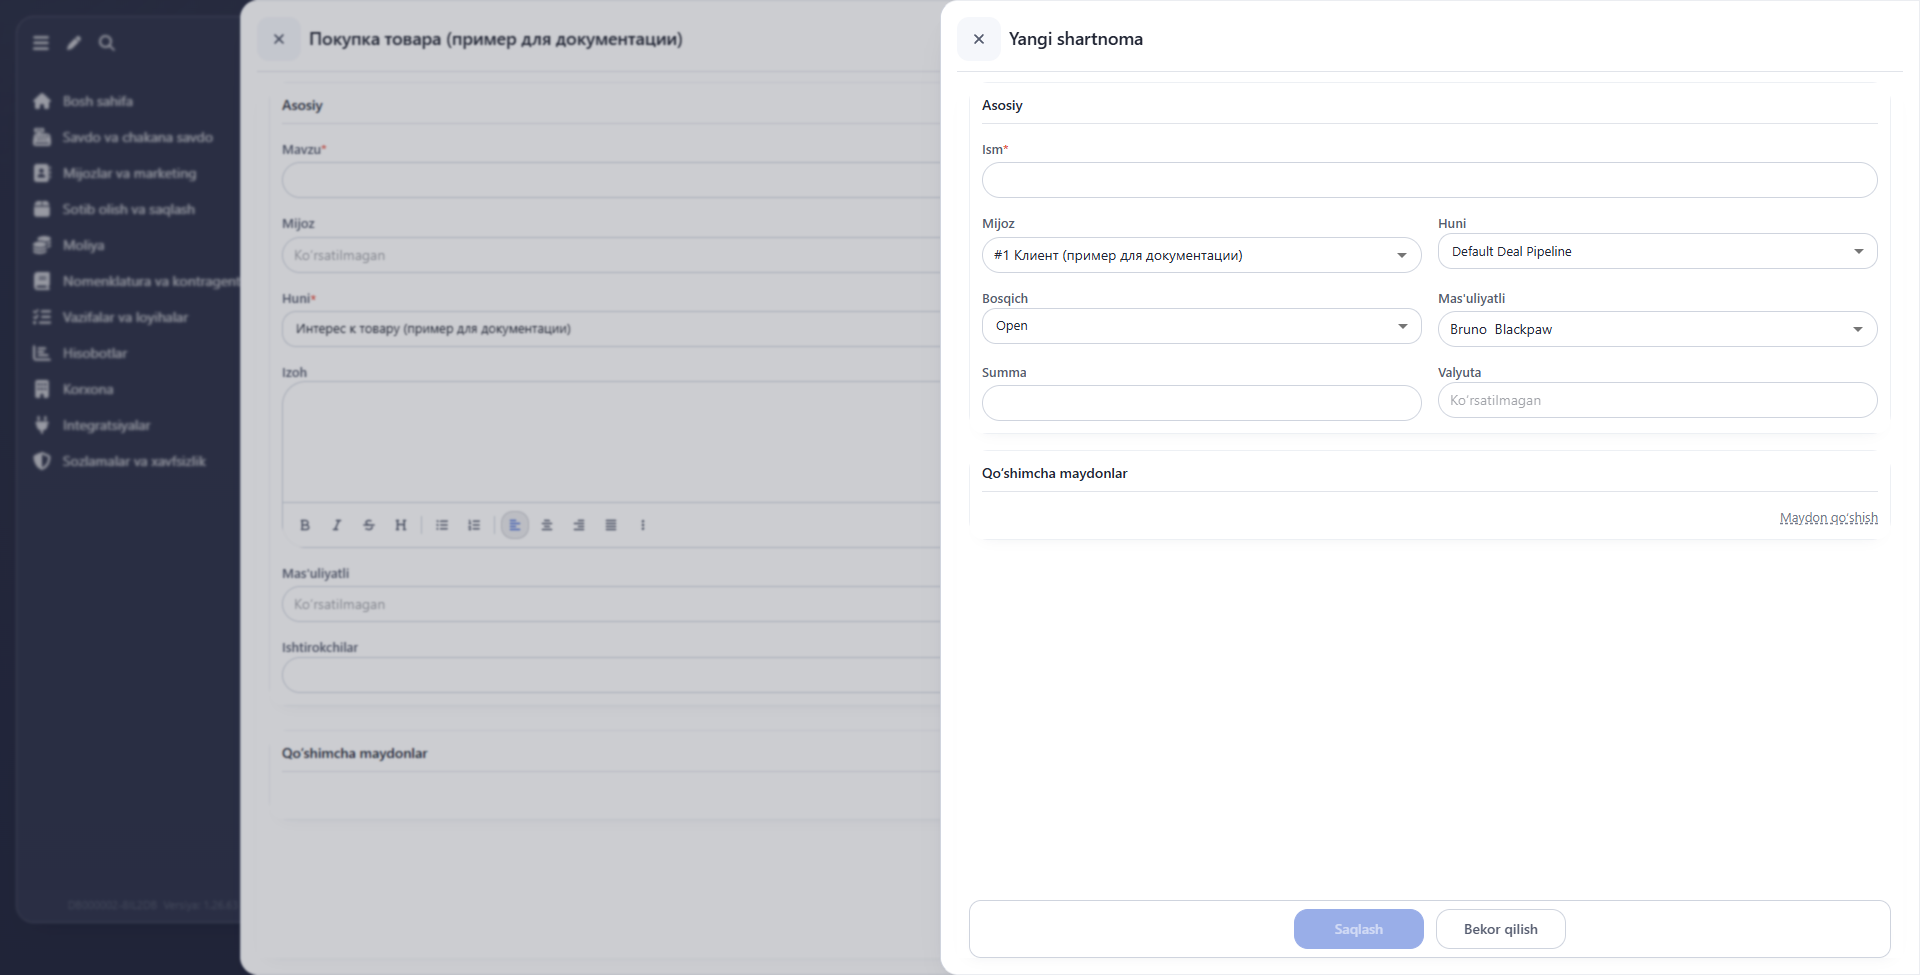The height and width of the screenshot is (975, 1920).
Task: Click the Ism name input field
Action: coord(1429,180)
